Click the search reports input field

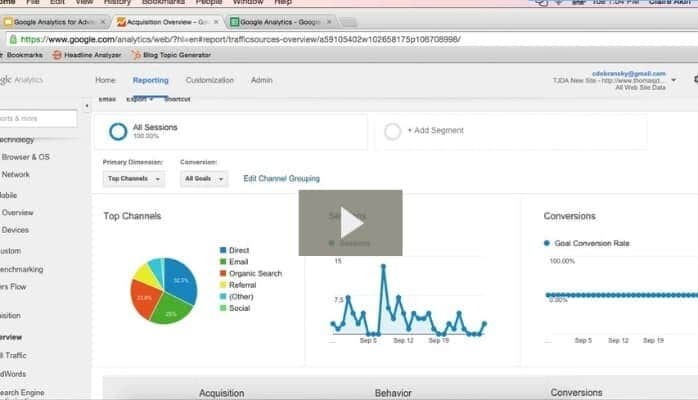coord(37,119)
